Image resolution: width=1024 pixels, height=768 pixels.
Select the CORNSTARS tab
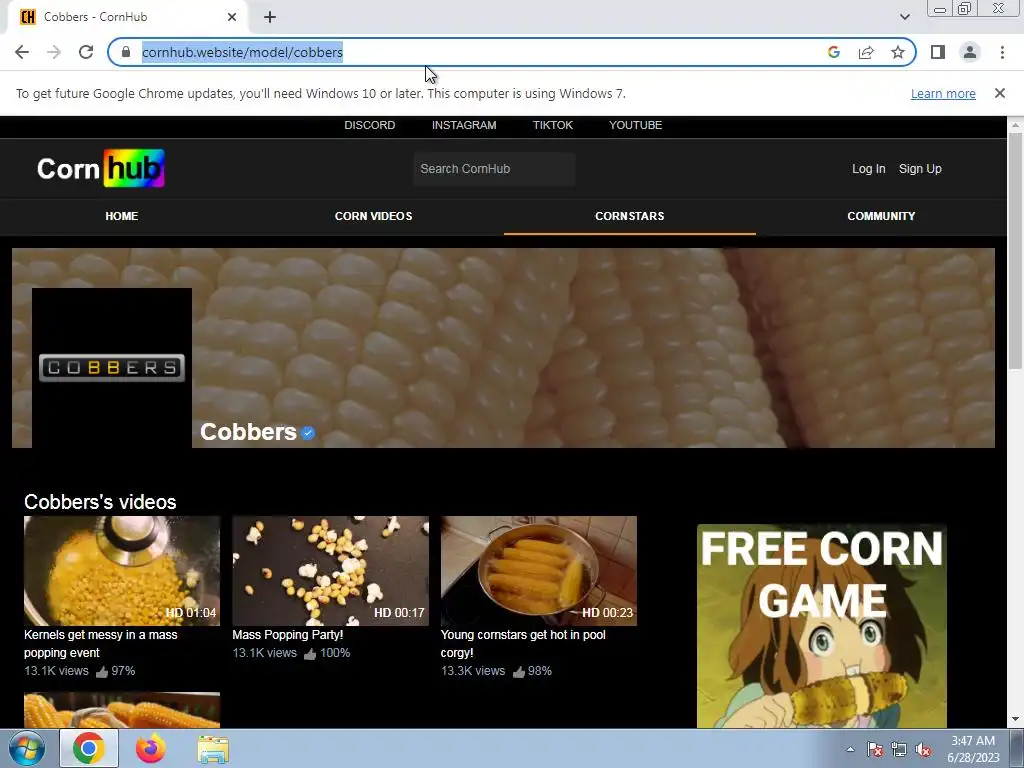630,216
